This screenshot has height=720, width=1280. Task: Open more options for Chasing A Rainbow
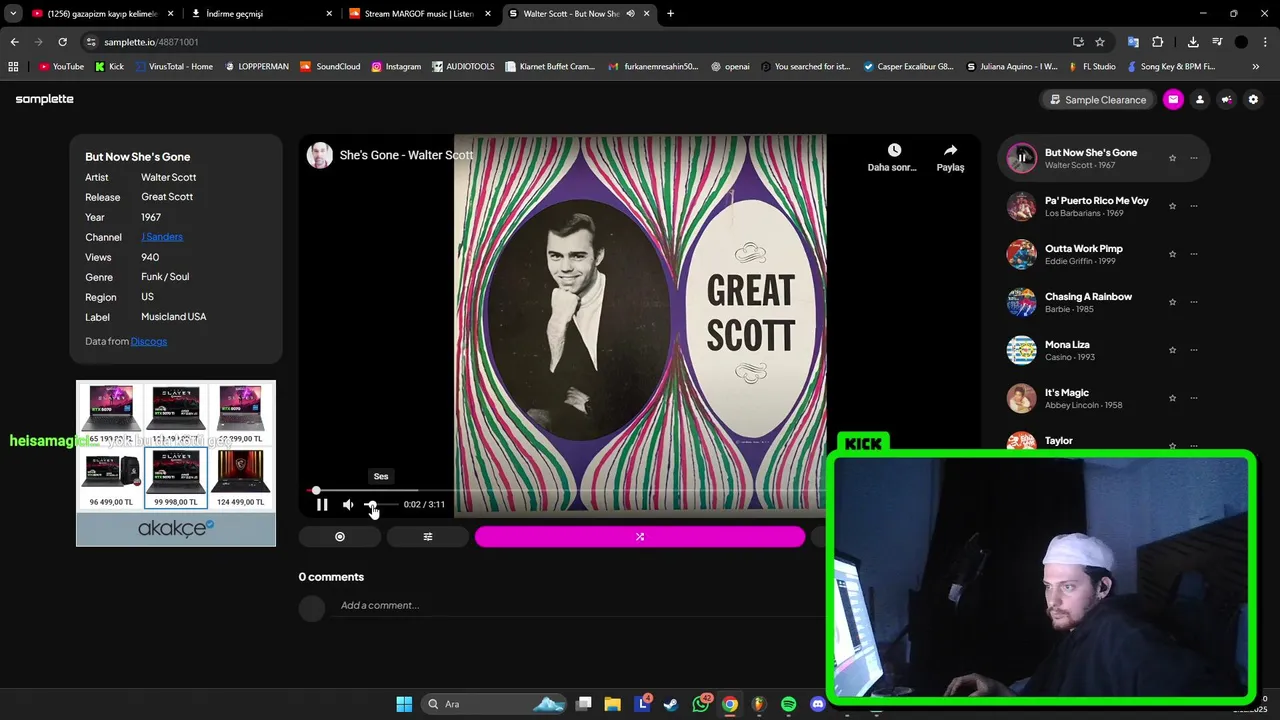[x=1194, y=302]
